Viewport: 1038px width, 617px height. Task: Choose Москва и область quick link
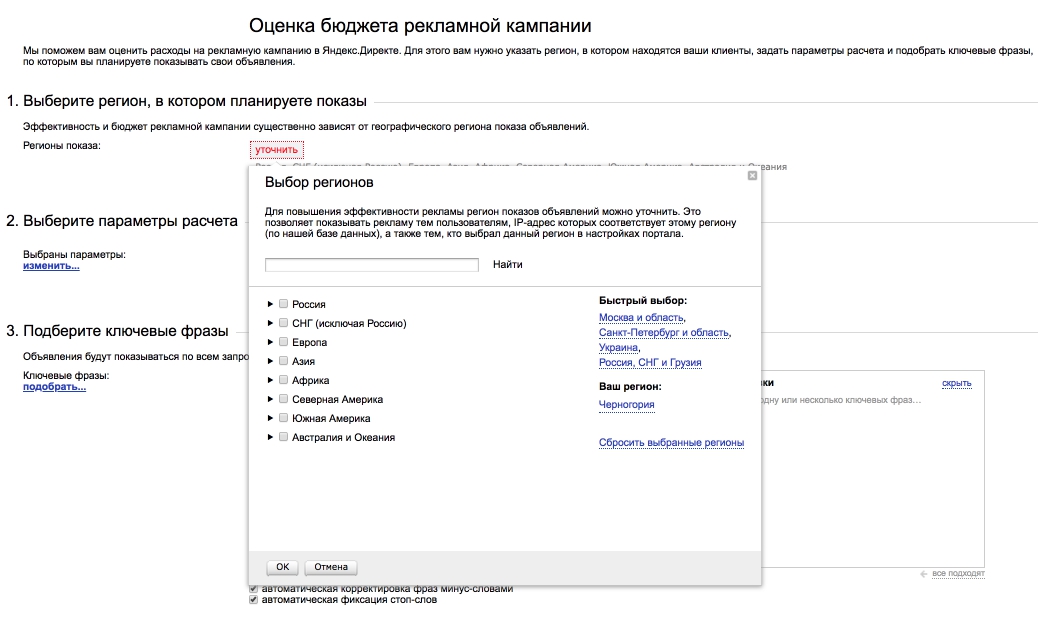(x=641, y=318)
